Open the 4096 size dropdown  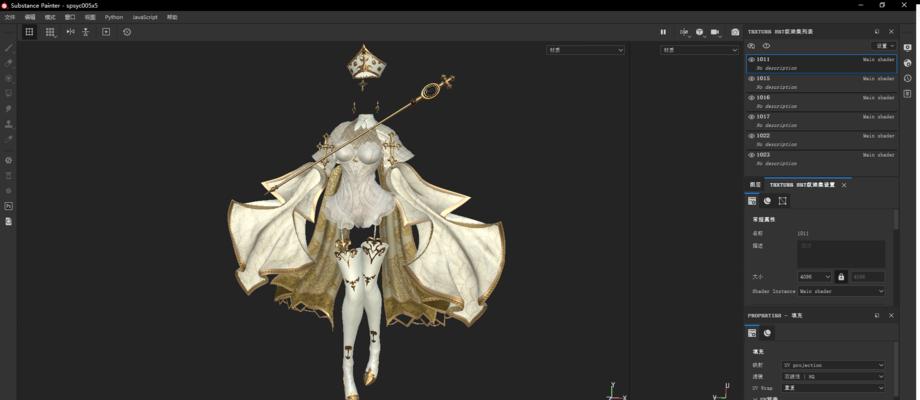click(x=814, y=277)
